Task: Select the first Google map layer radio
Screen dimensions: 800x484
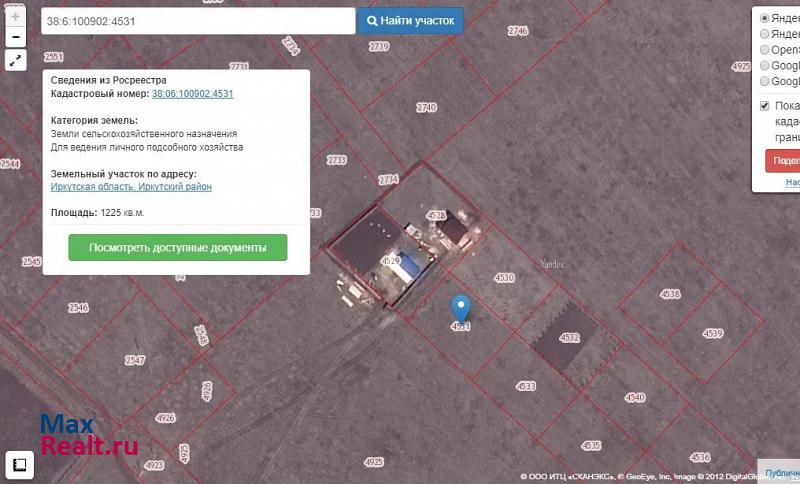Action: tap(765, 66)
